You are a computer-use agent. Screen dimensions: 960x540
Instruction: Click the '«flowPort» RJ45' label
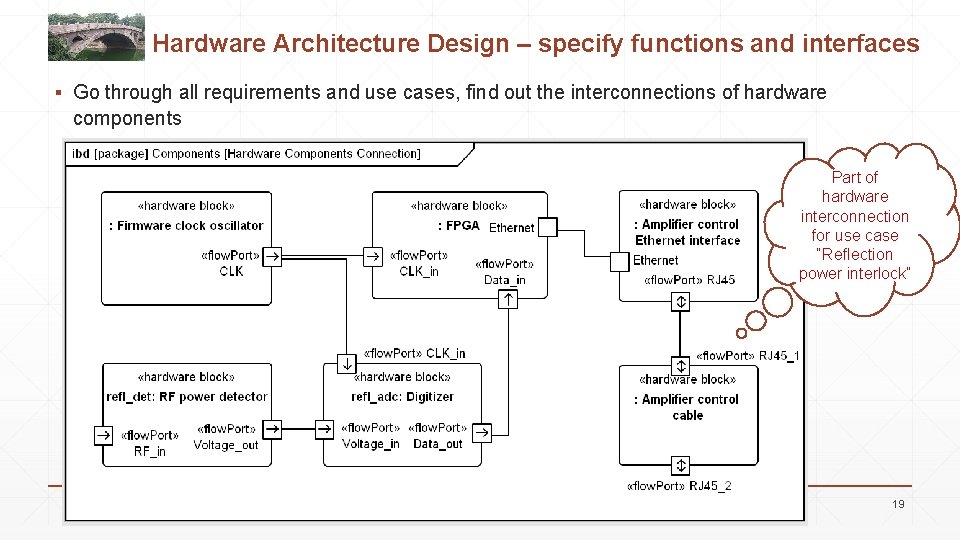coord(689,280)
